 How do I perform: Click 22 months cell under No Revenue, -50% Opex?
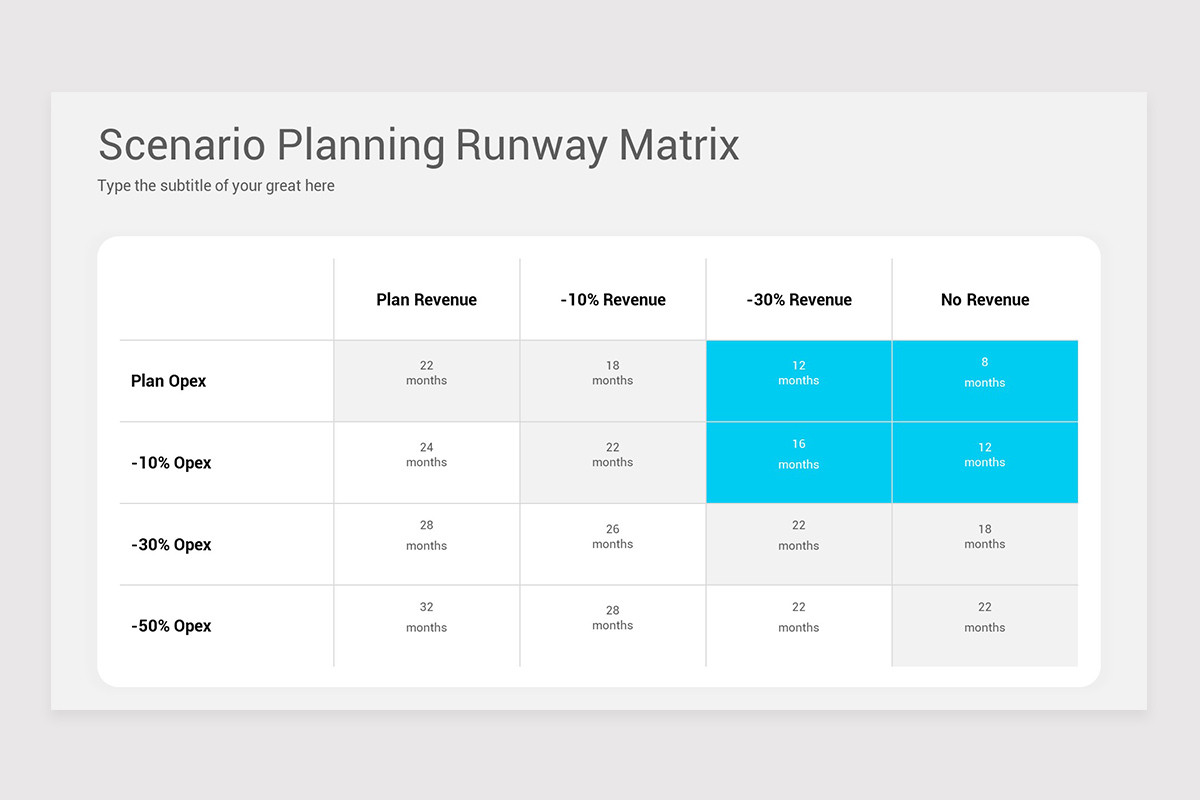click(x=985, y=626)
